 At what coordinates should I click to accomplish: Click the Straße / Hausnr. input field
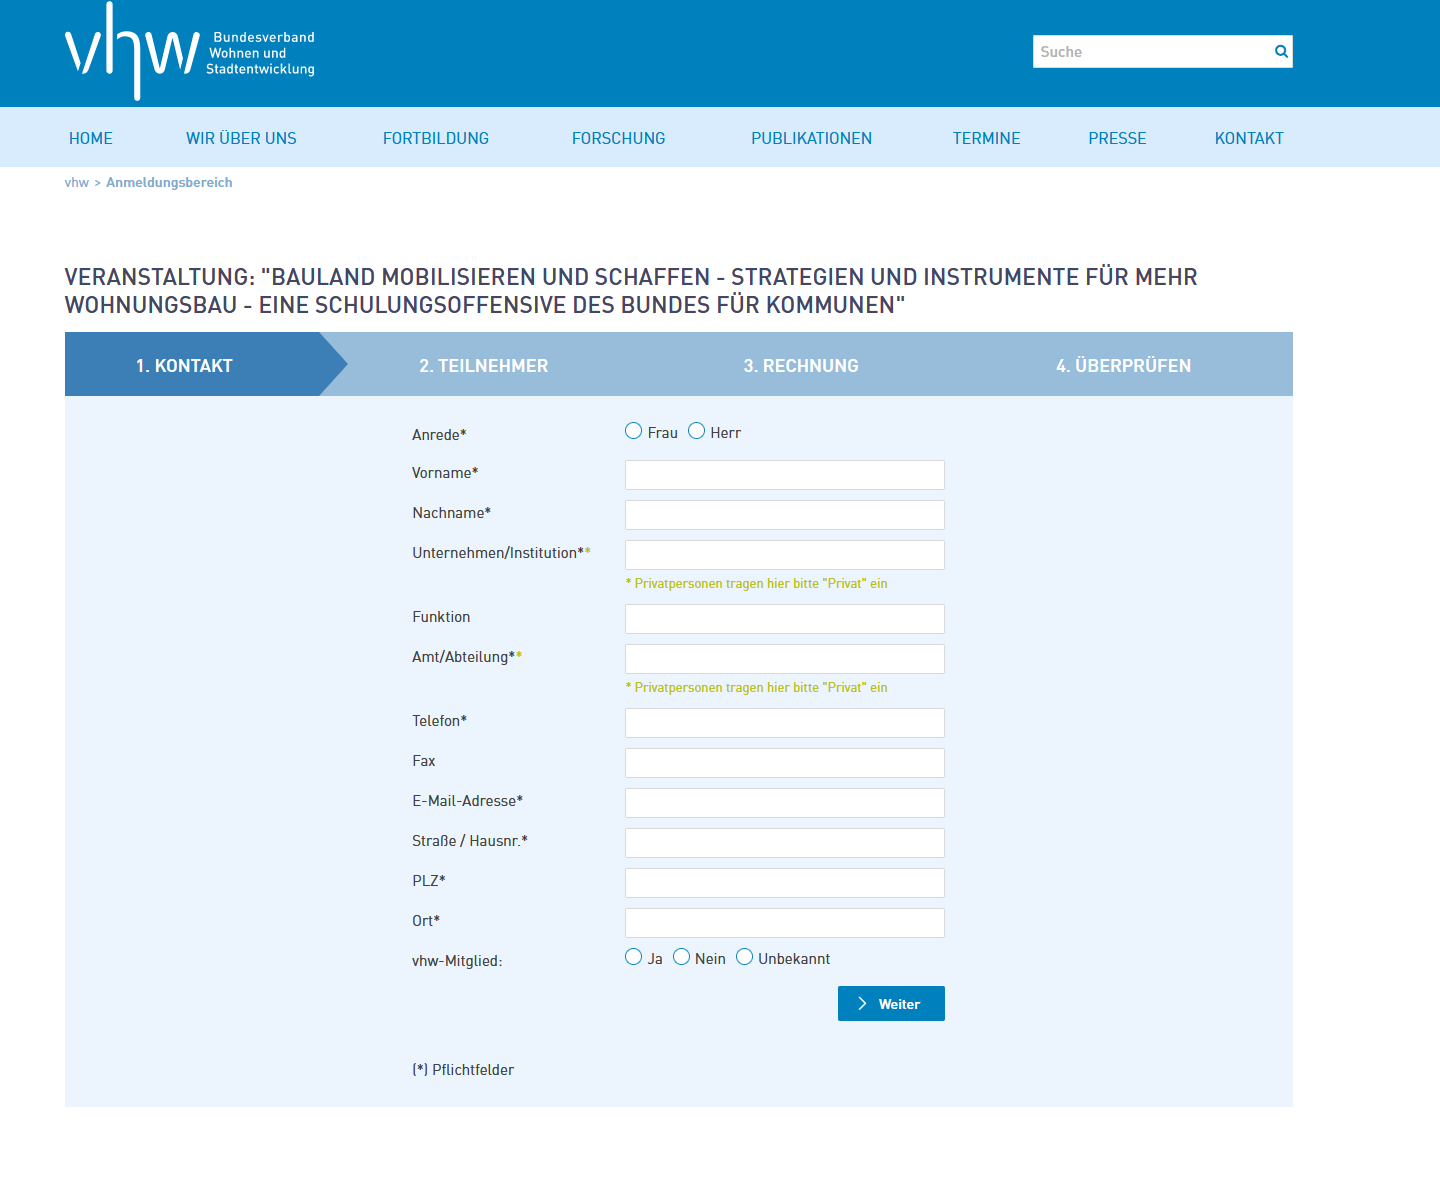tap(785, 843)
